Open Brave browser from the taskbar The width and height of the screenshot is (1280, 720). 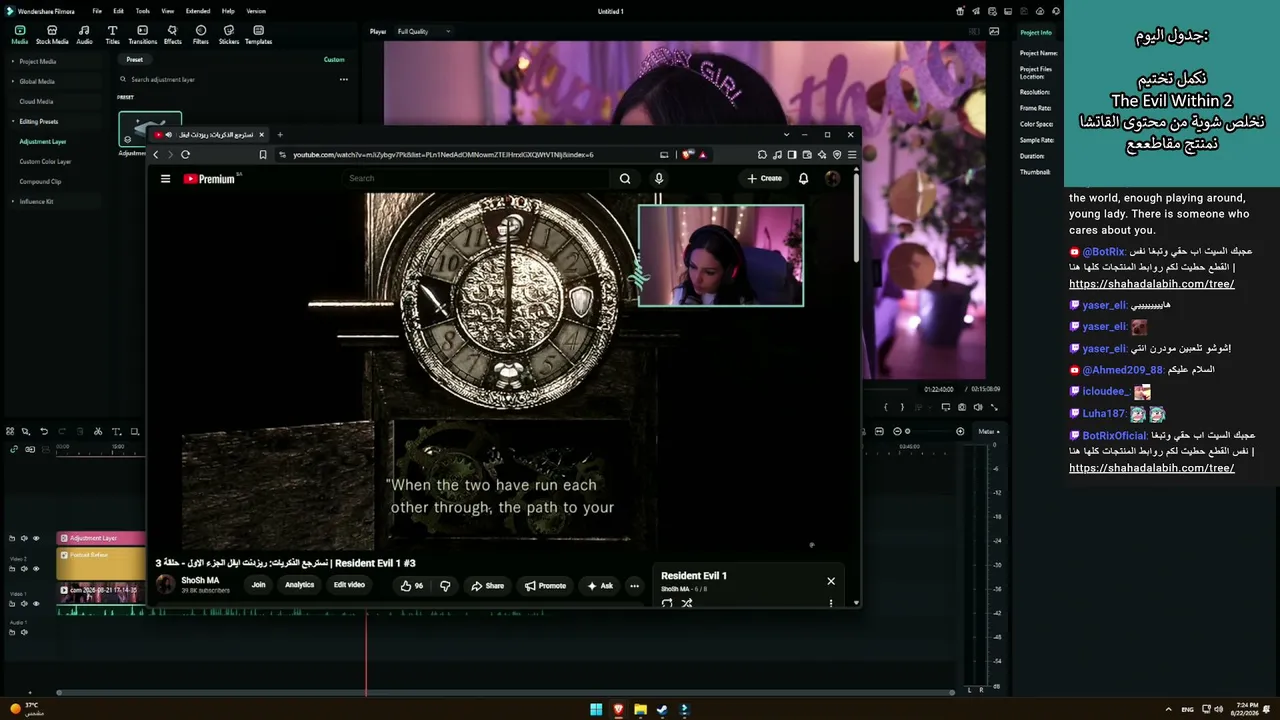[618, 710]
